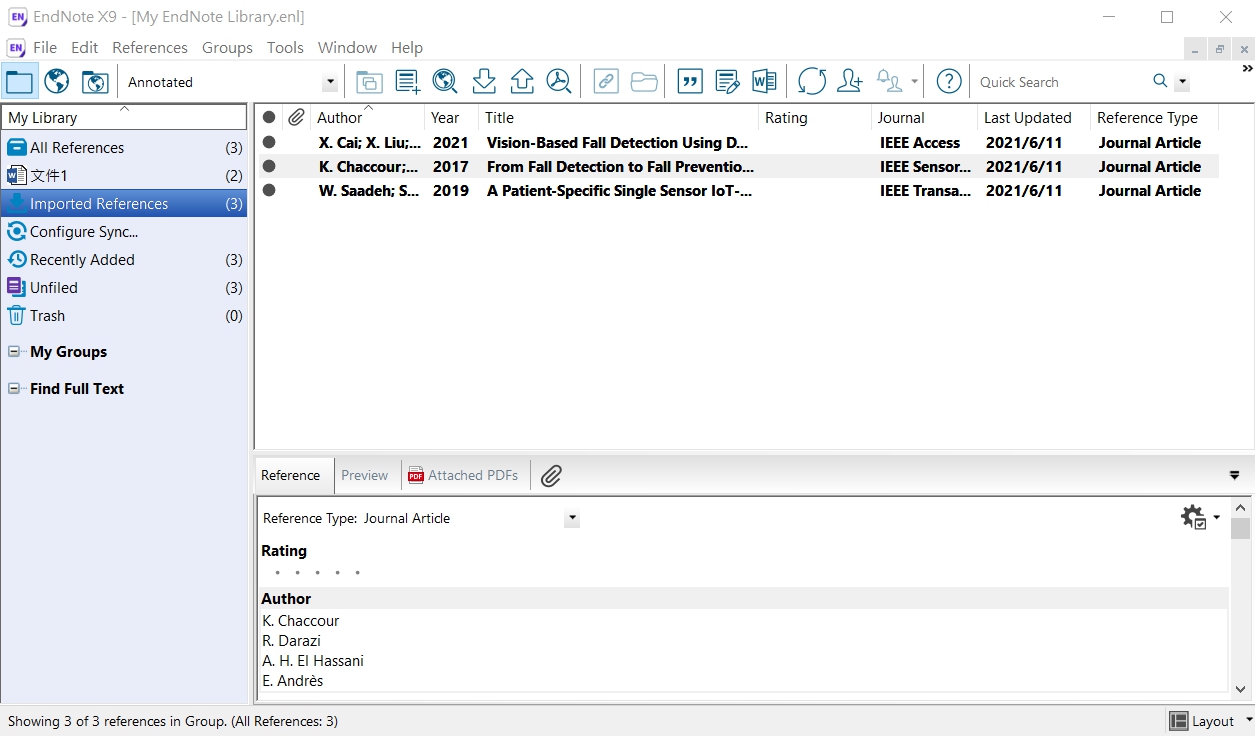This screenshot has width=1255, height=736.
Task: Click the attach file paperclip icon
Action: tap(551, 476)
